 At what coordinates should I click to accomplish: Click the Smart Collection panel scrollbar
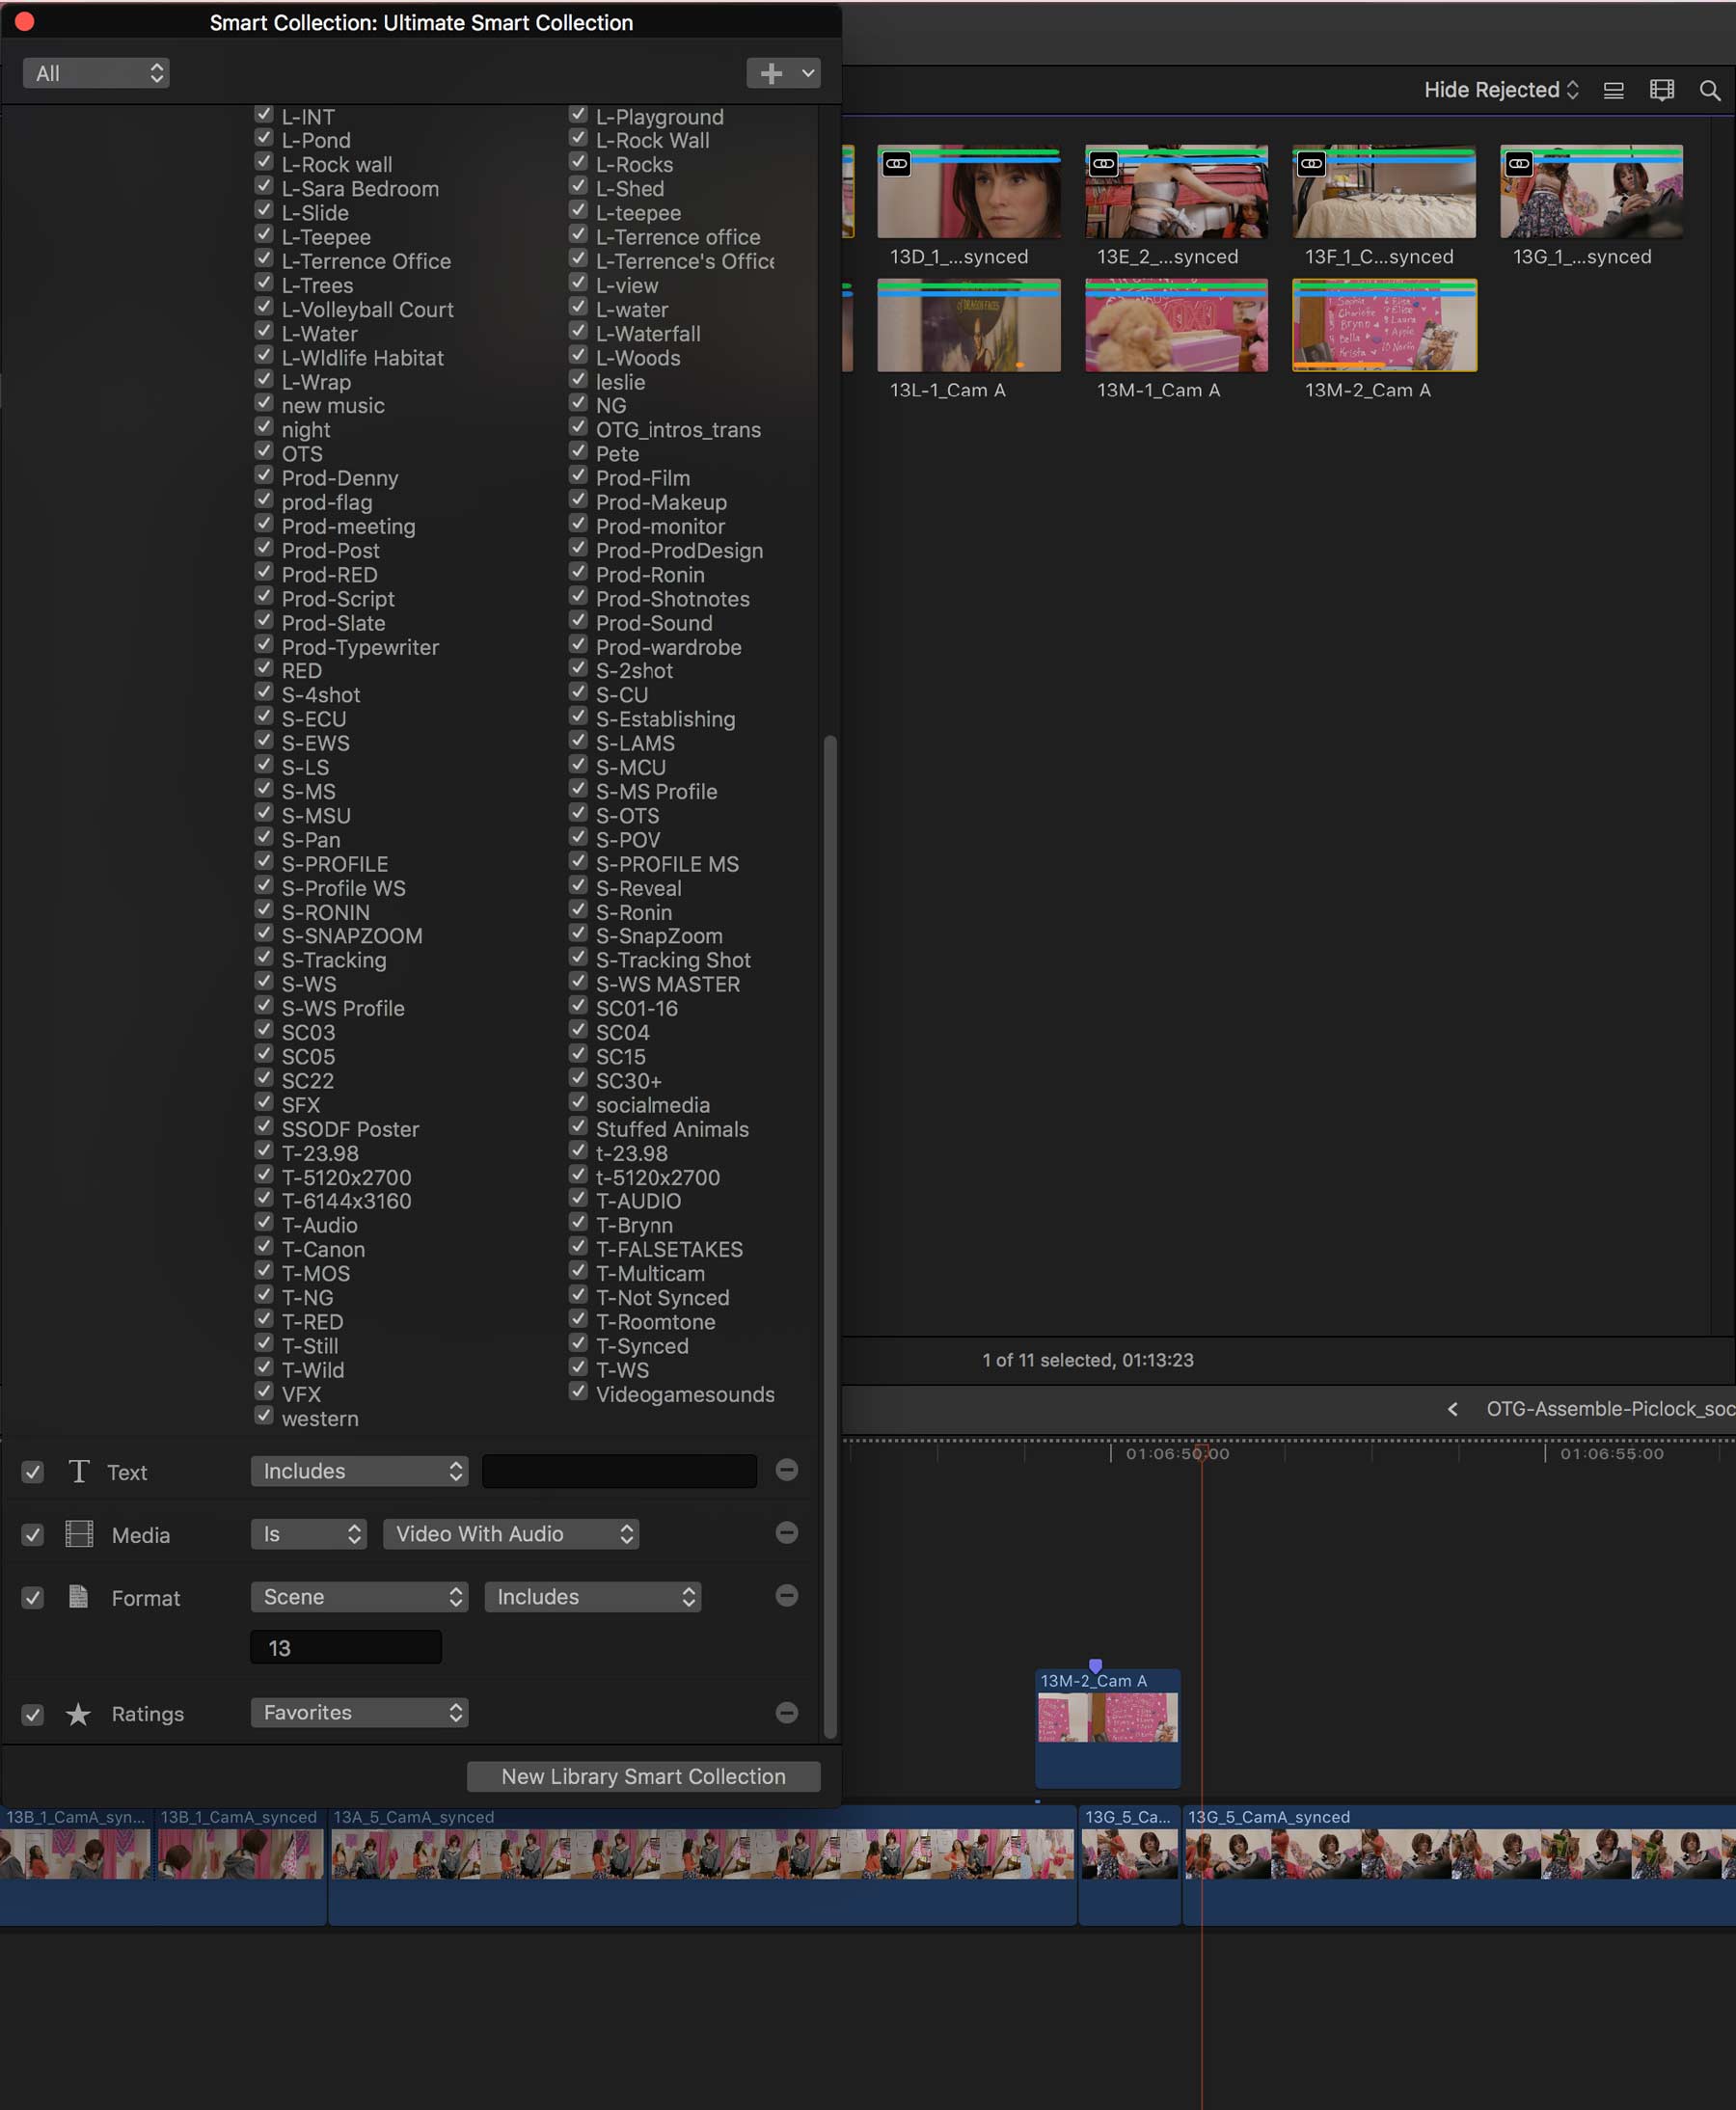tap(829, 1236)
